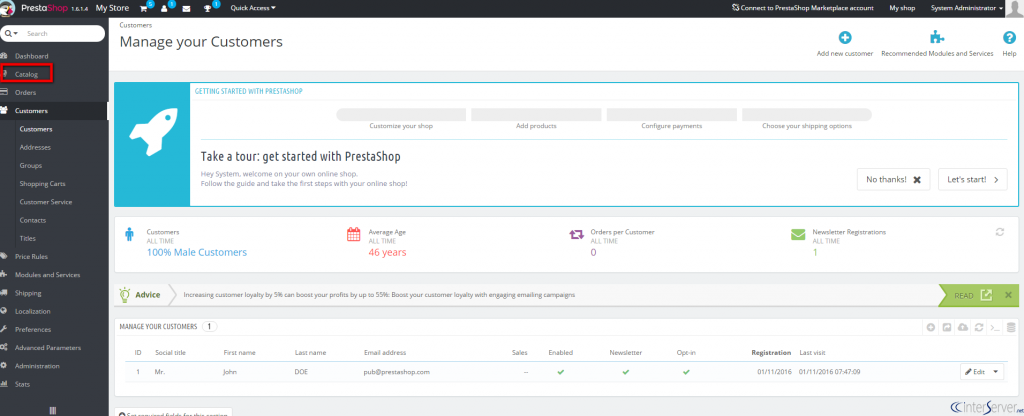
Task: Click the Let's start! button
Action: pyautogui.click(x=972, y=180)
